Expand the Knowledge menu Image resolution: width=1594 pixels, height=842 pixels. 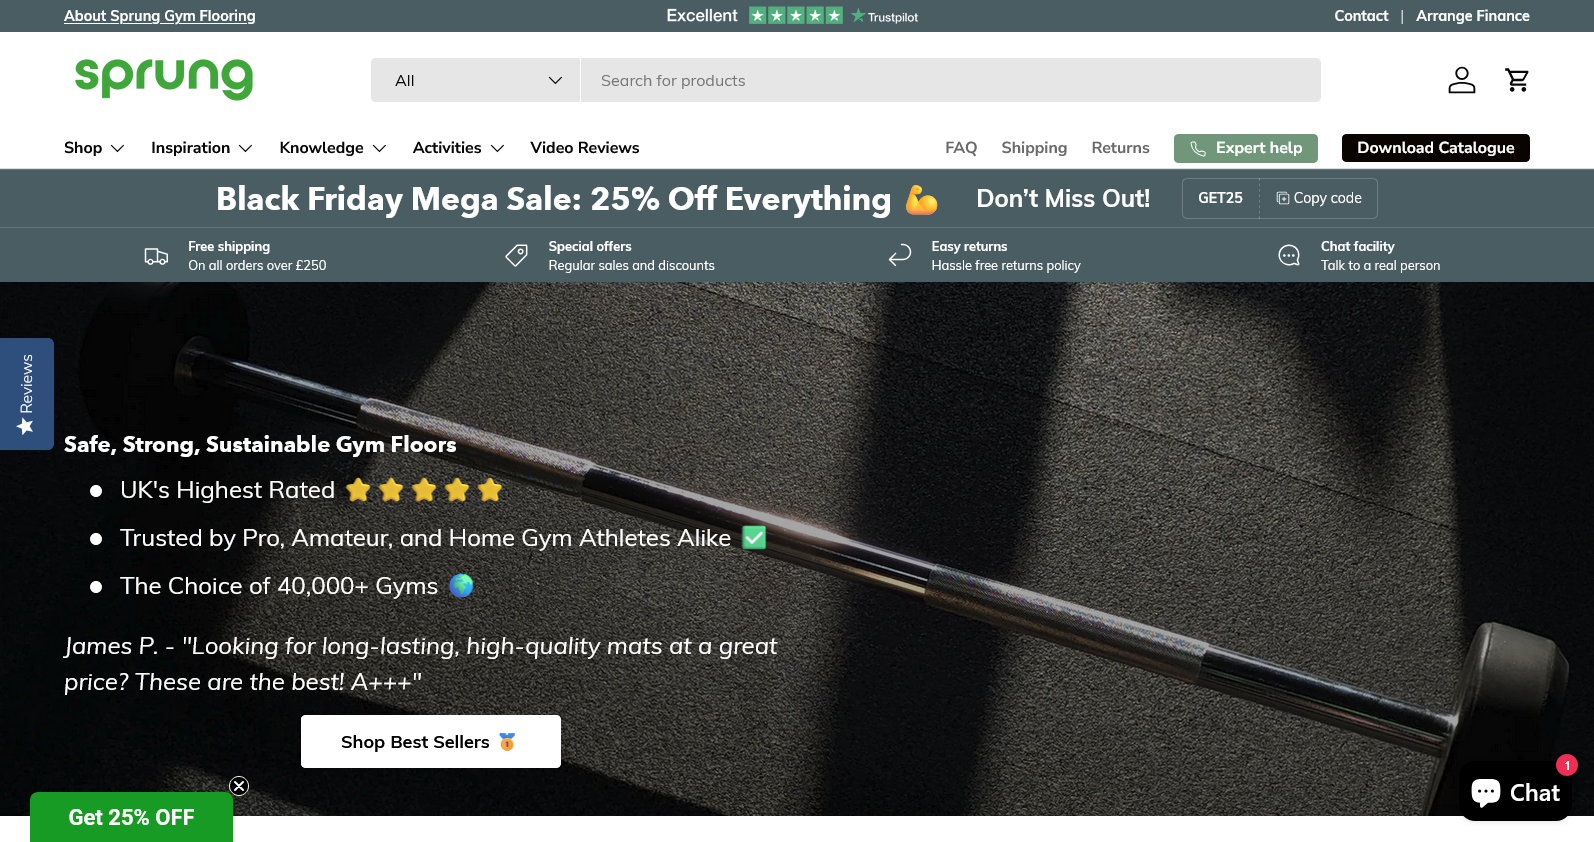(332, 148)
